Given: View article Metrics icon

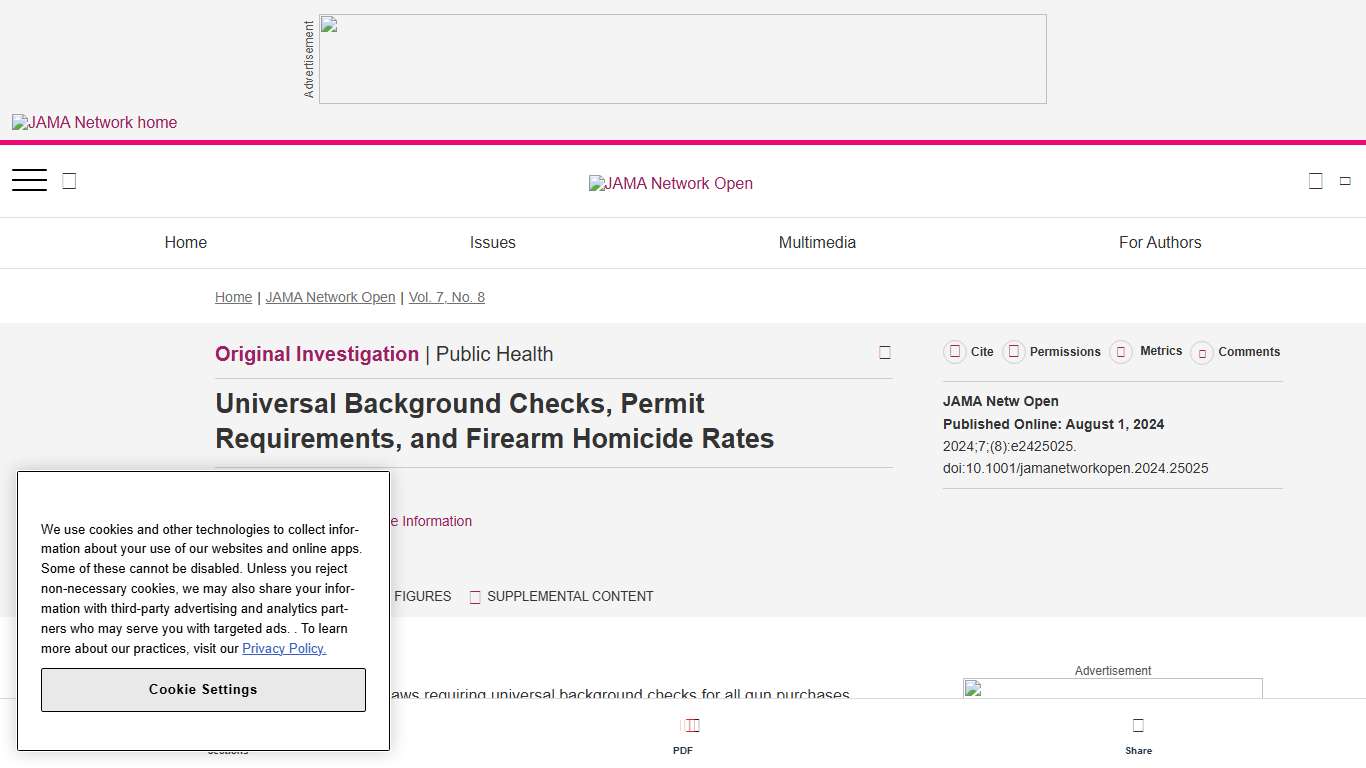Looking at the screenshot, I should 1122,351.
